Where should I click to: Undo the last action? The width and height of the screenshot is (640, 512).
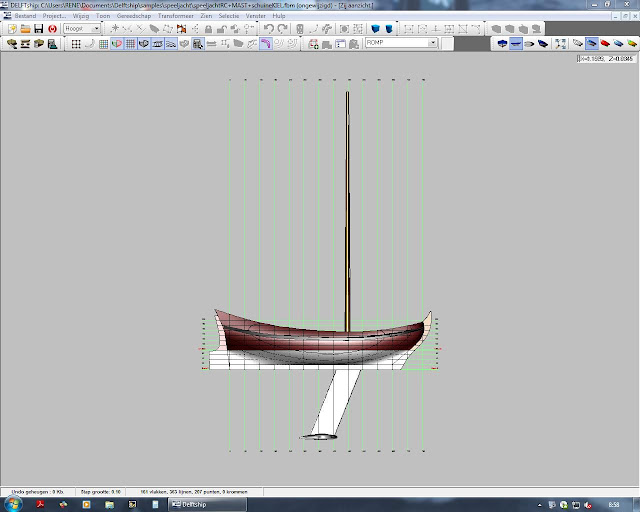(269, 29)
